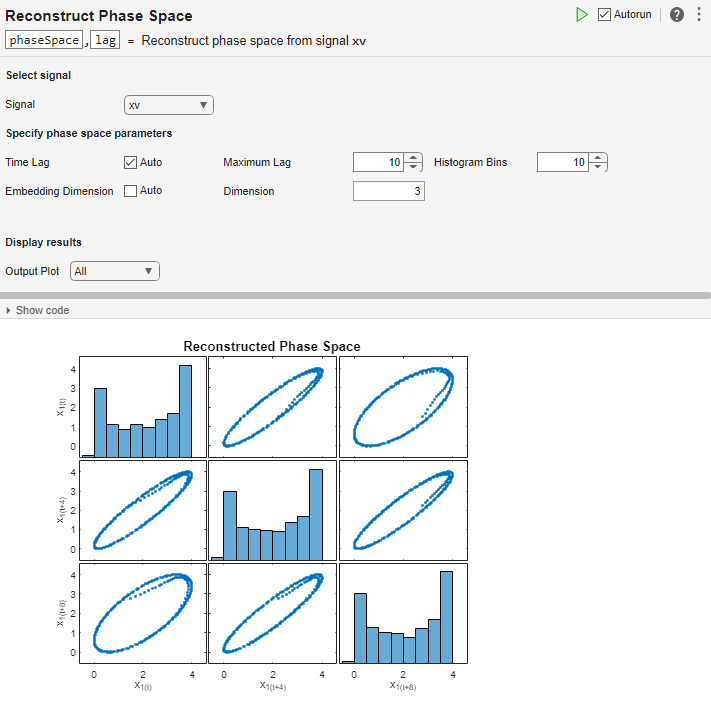
Task: Decrease Maximum Lag with down arrow
Action: coord(413,167)
